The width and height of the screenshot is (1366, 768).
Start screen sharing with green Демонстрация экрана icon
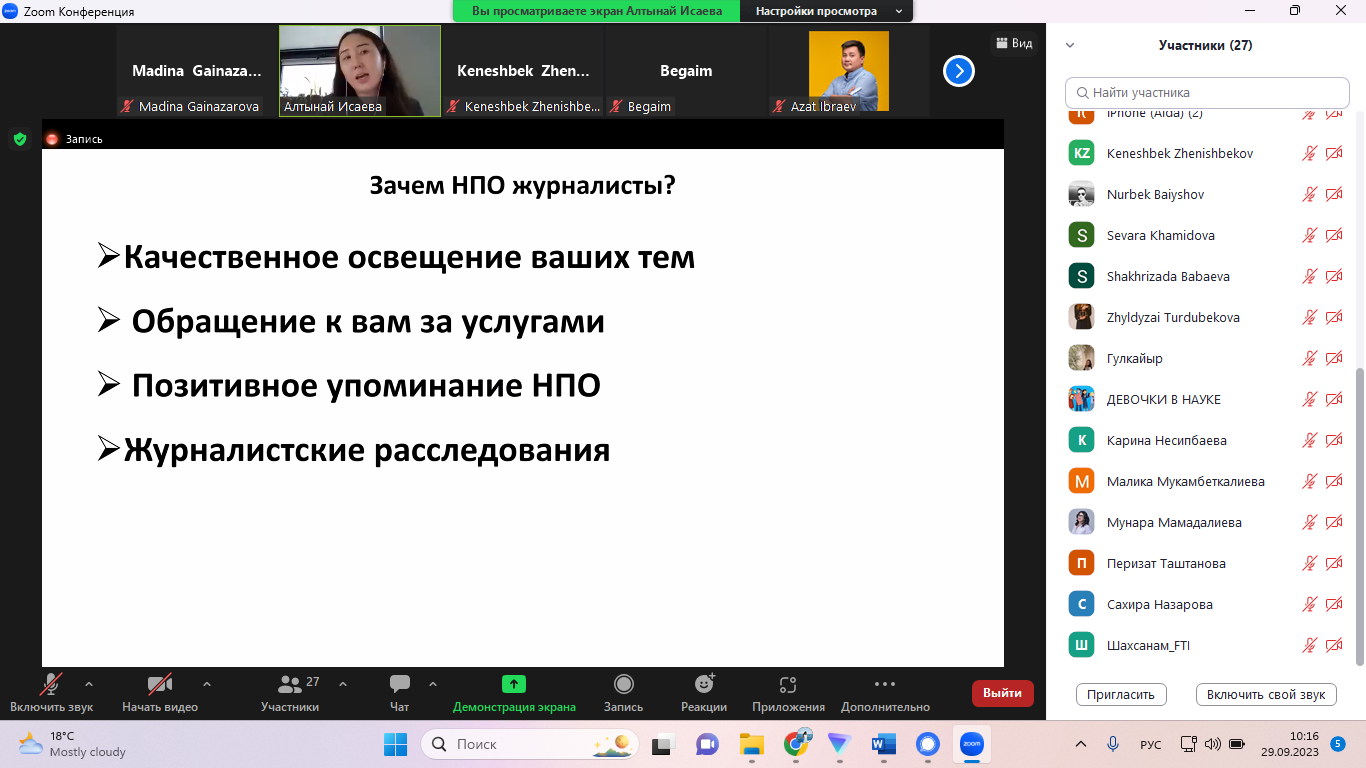[x=513, y=685]
